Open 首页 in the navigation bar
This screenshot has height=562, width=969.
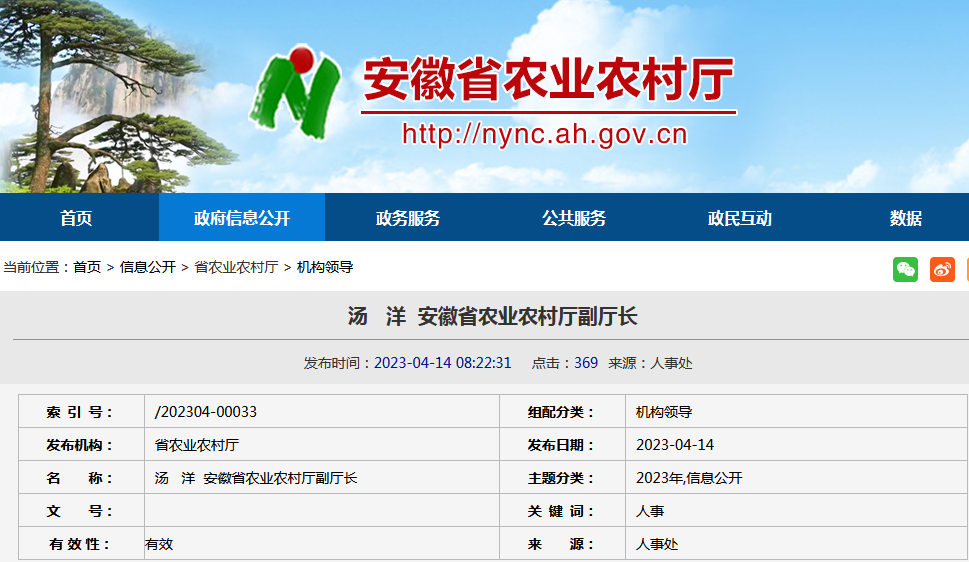pyautogui.click(x=76, y=218)
